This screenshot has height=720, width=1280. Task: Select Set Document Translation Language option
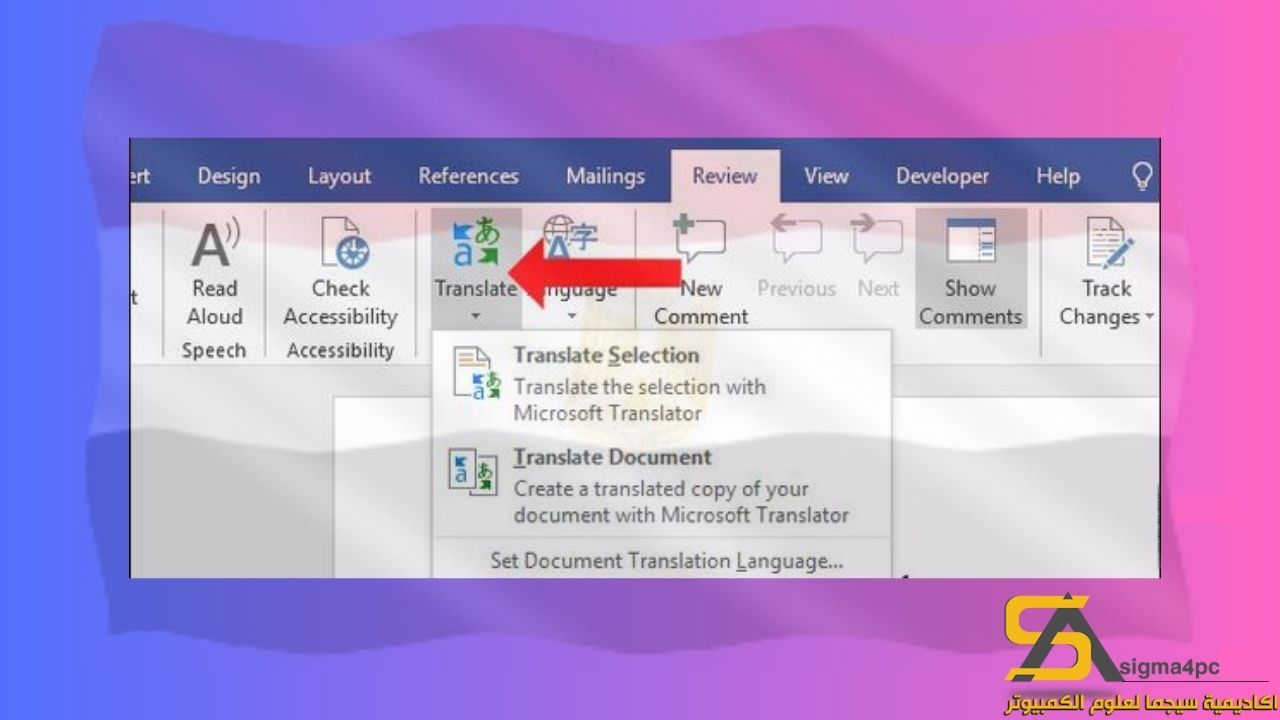(666, 561)
